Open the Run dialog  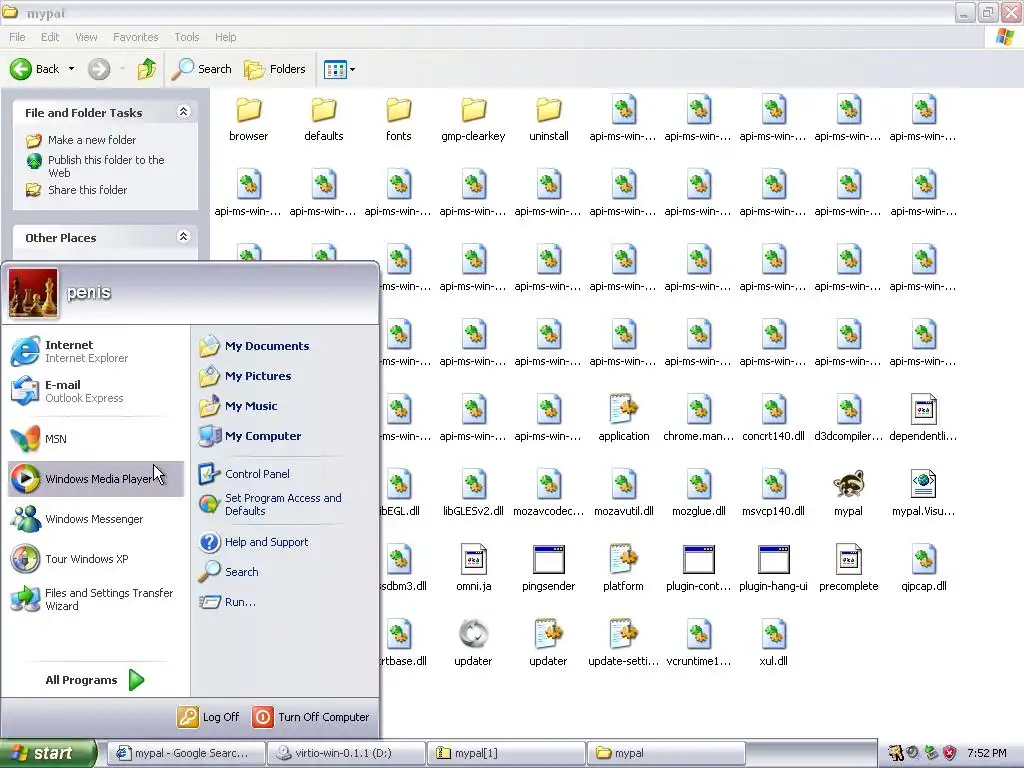point(227,602)
